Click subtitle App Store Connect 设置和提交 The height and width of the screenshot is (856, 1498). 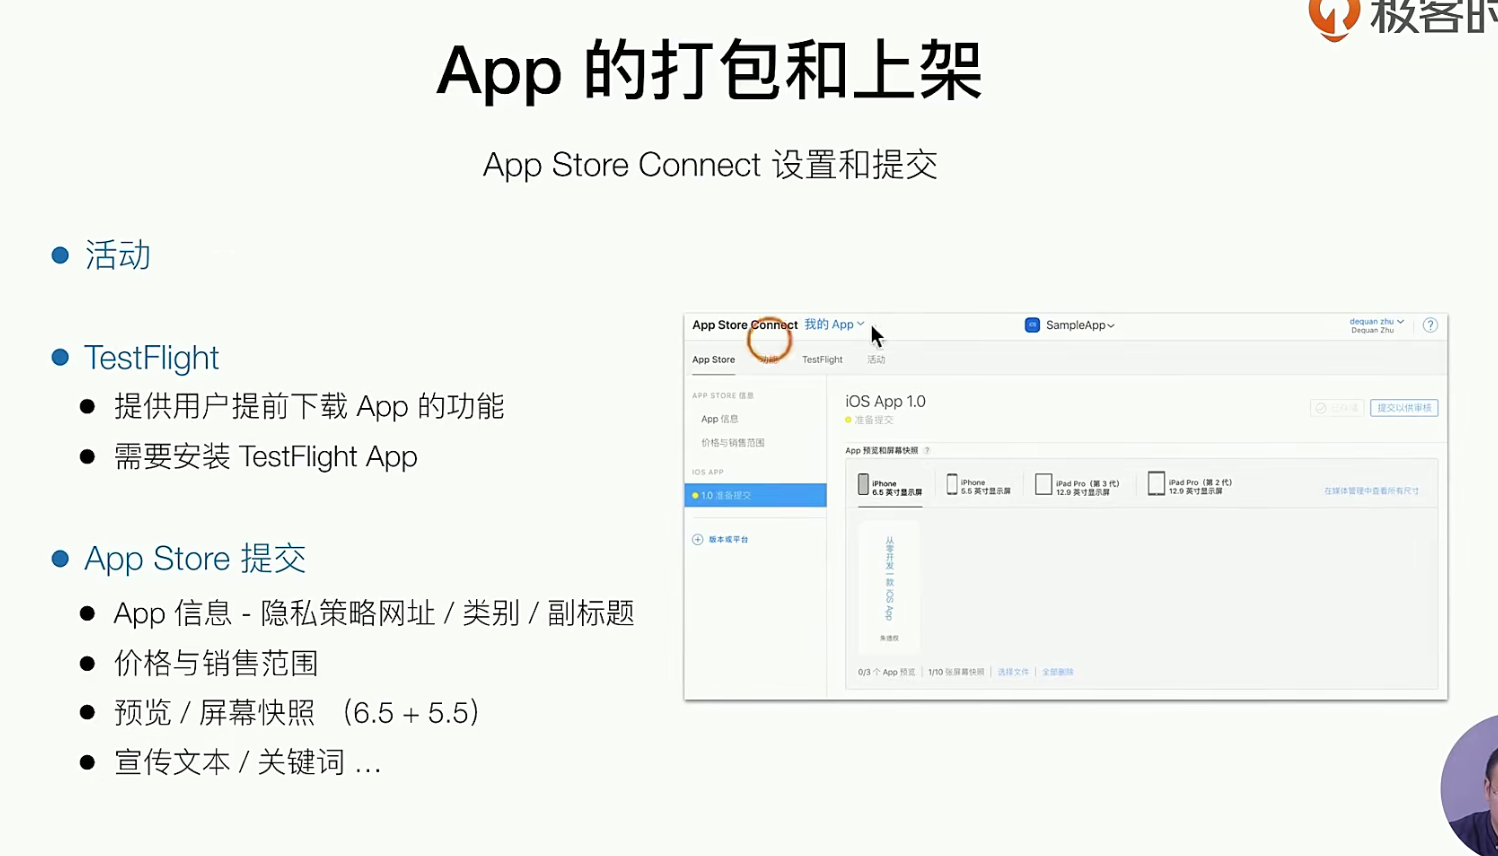coord(710,165)
